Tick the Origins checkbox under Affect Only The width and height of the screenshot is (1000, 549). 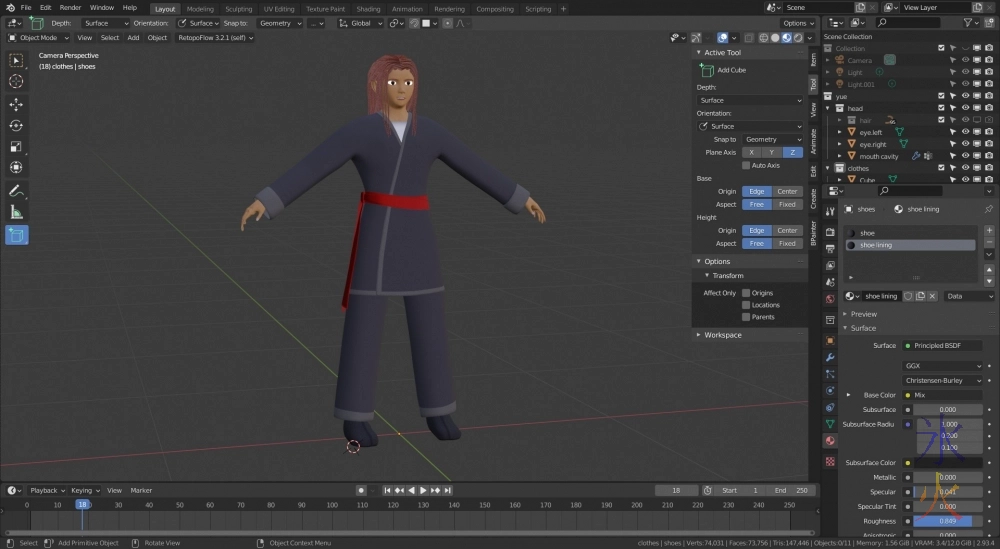point(746,293)
